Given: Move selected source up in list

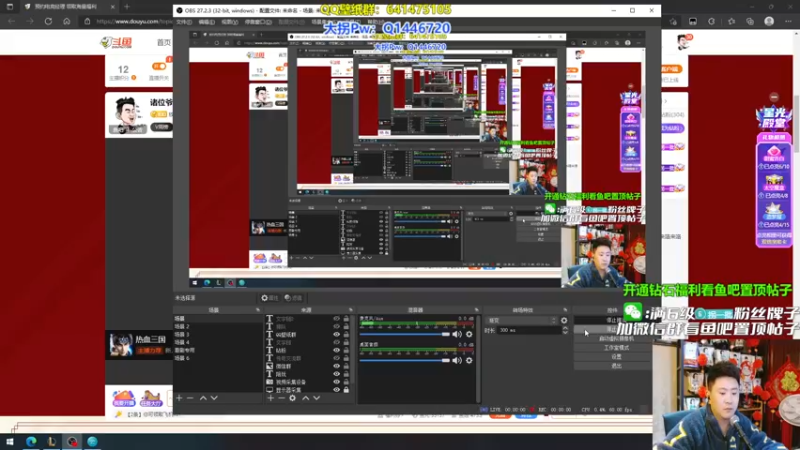Looking at the screenshot, I should pos(306,398).
